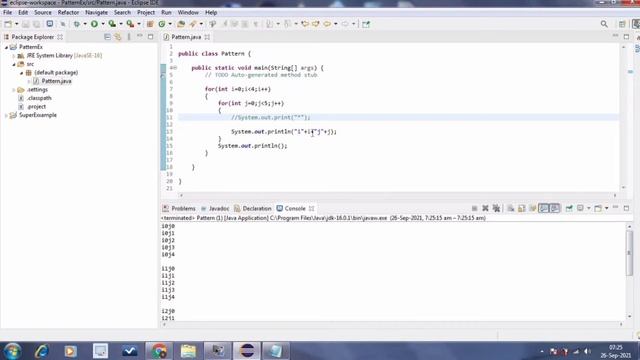This screenshot has width=640, height=360.
Task: Toggle show console on standard error change
Action: click(x=555, y=209)
